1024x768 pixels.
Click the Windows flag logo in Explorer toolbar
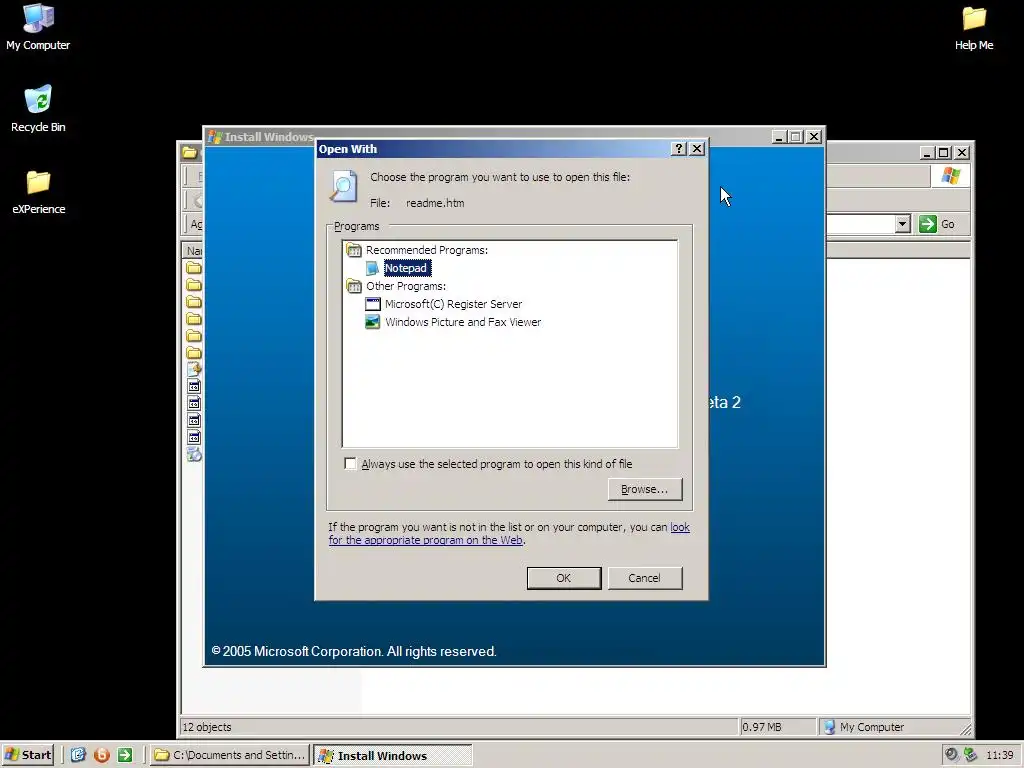click(x=950, y=176)
